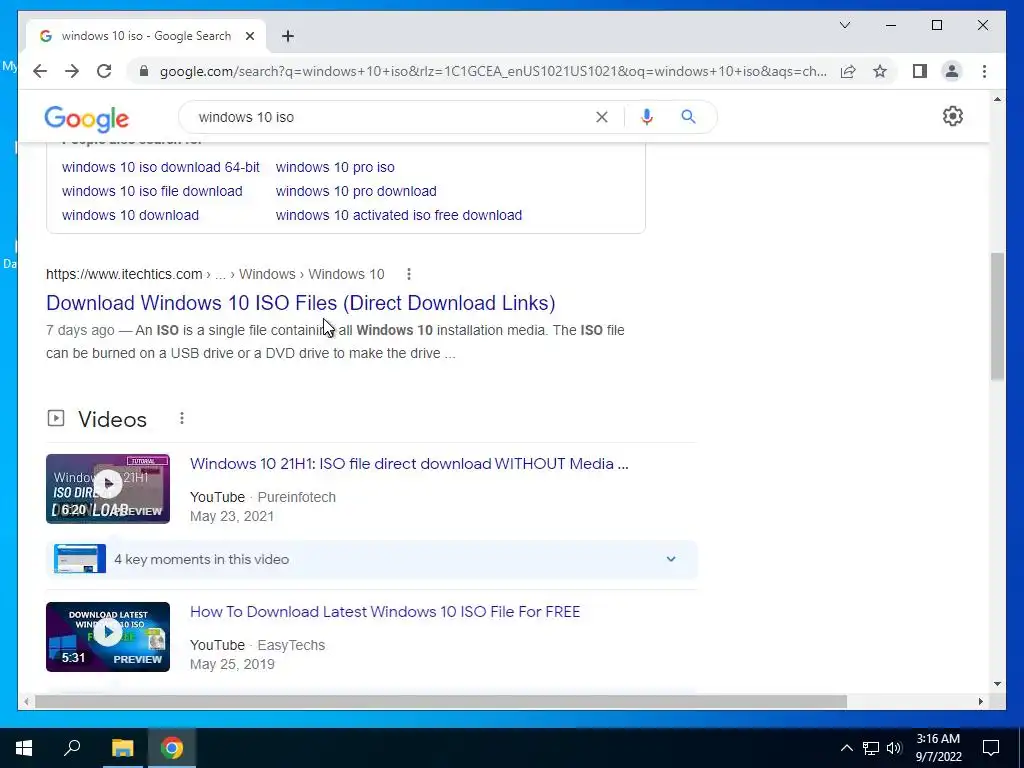Click the Chrome address bar URL
1024x768 pixels.
tap(493, 71)
